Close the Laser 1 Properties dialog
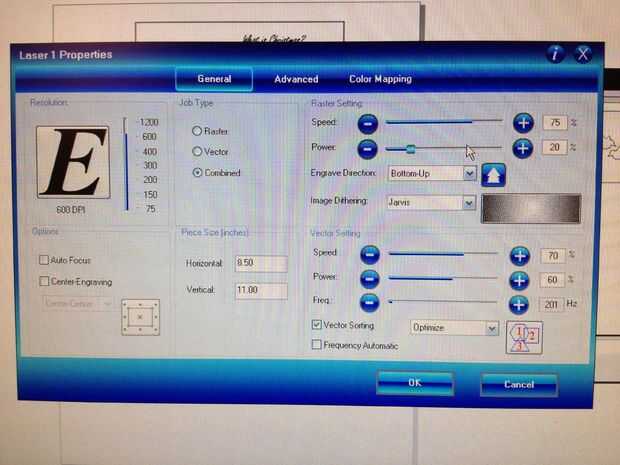The height and width of the screenshot is (465, 620). pos(583,54)
